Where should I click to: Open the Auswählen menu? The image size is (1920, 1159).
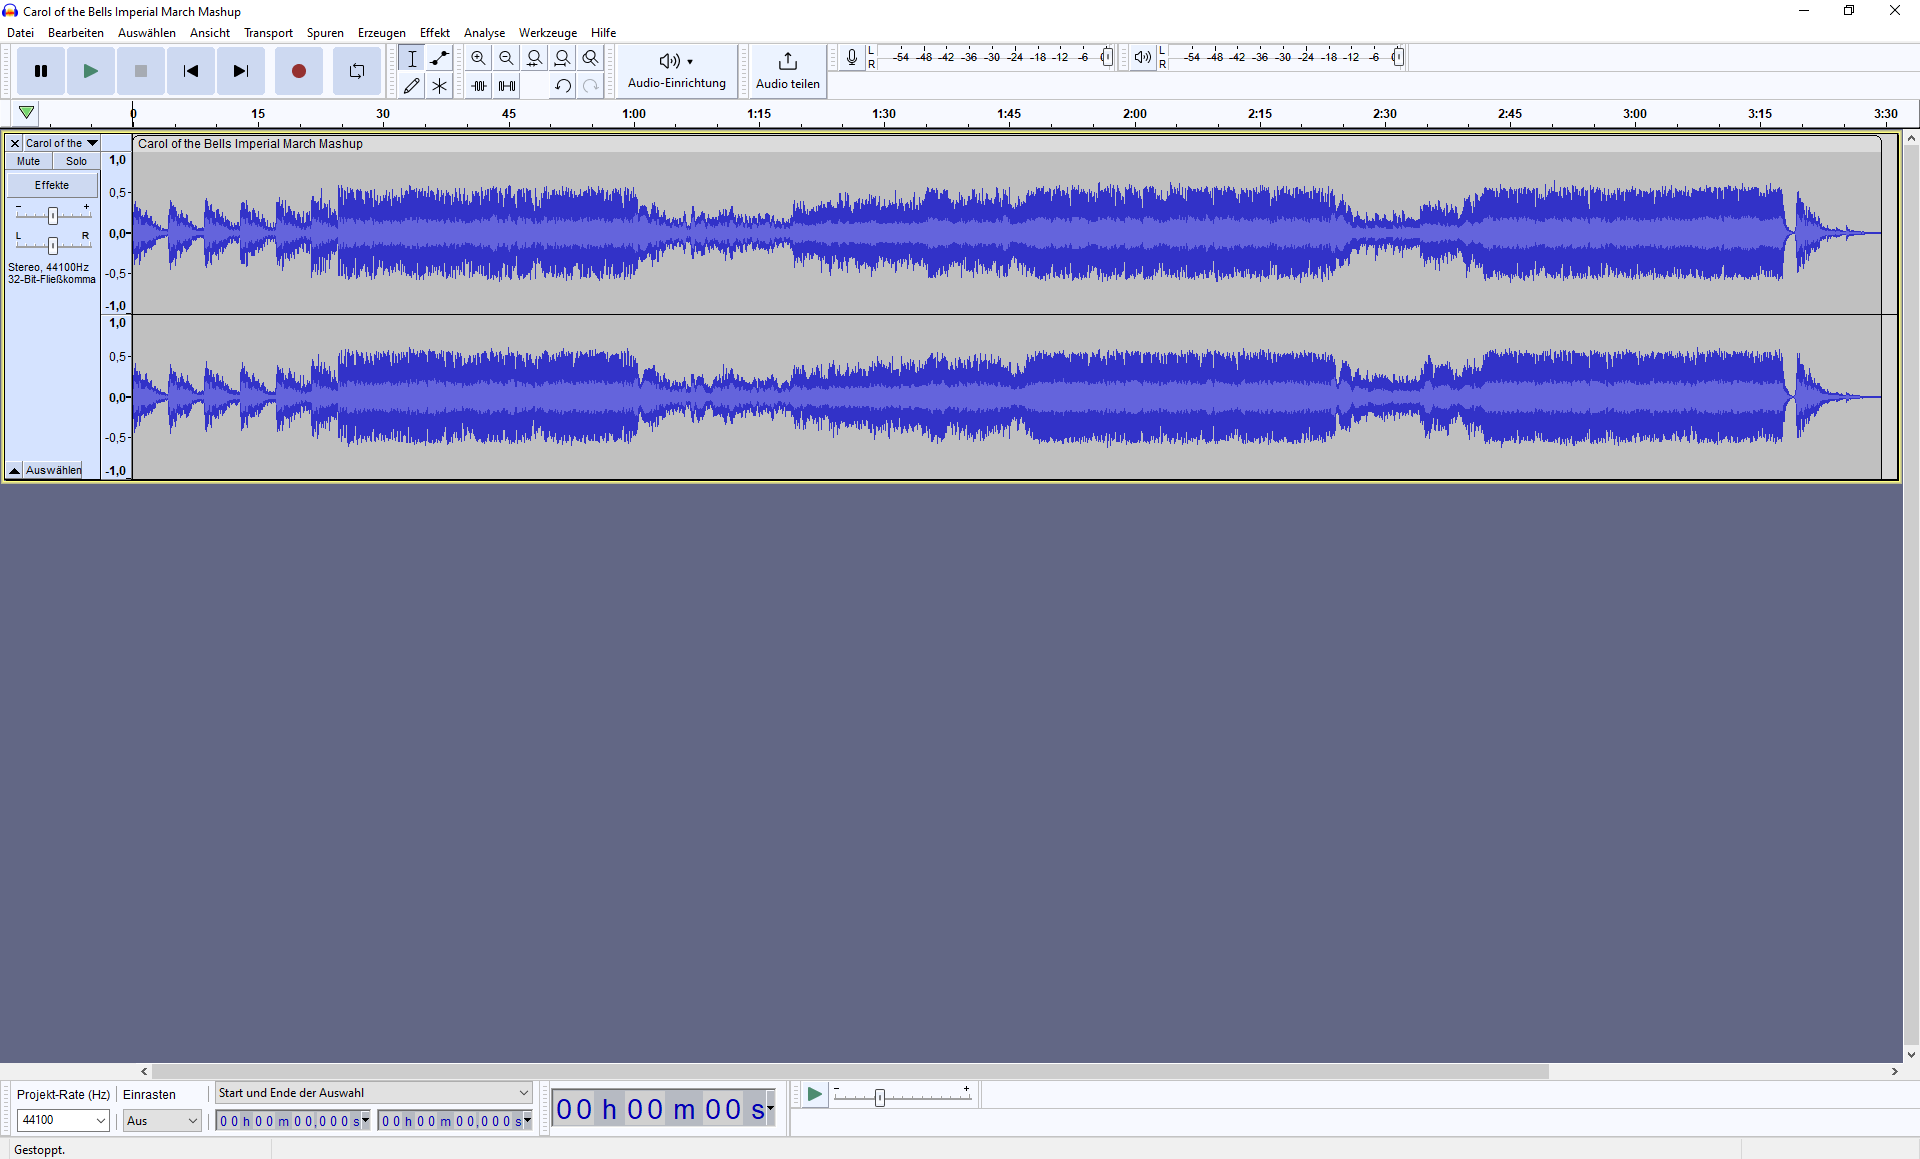pos(147,33)
